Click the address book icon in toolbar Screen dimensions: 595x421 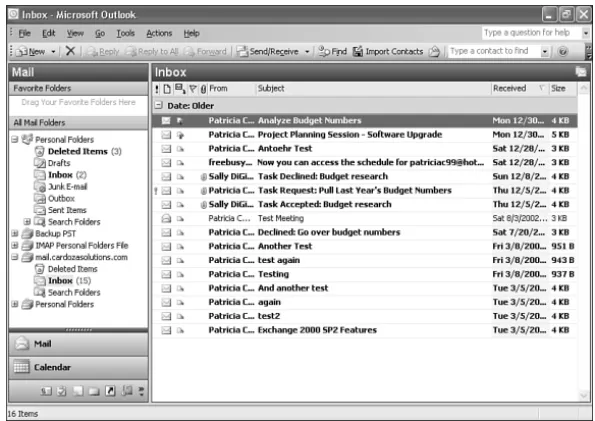coord(434,51)
